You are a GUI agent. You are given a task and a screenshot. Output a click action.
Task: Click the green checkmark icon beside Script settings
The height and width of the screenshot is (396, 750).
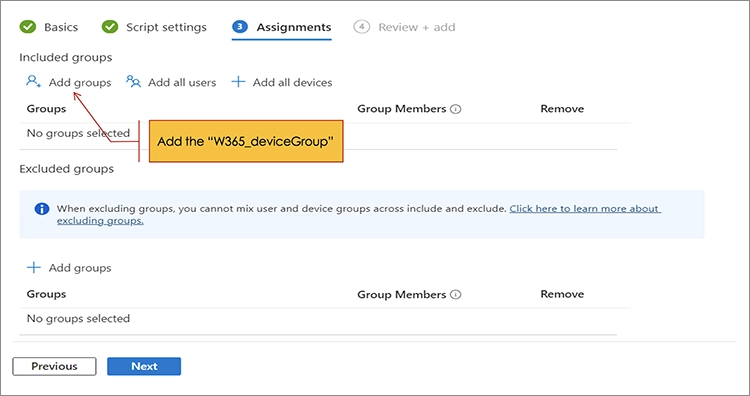(x=110, y=27)
